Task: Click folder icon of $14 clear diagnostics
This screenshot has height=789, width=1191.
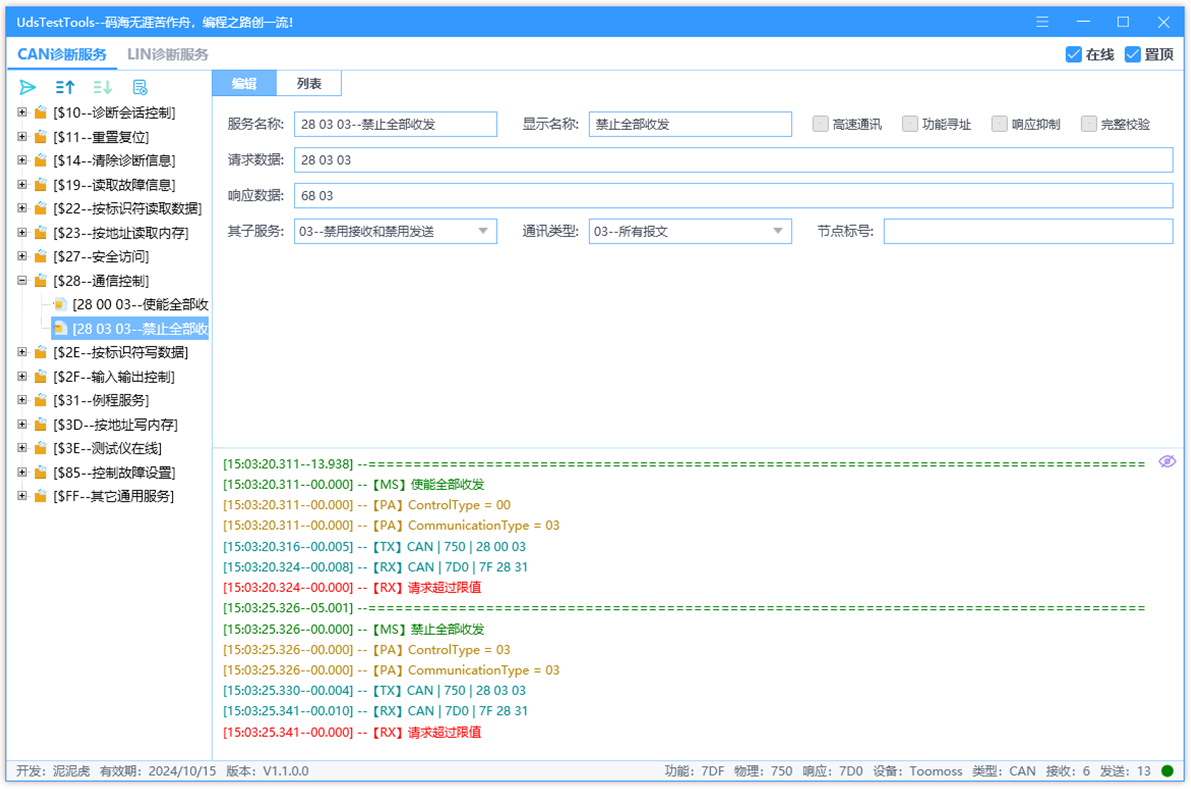Action: pos(41,161)
